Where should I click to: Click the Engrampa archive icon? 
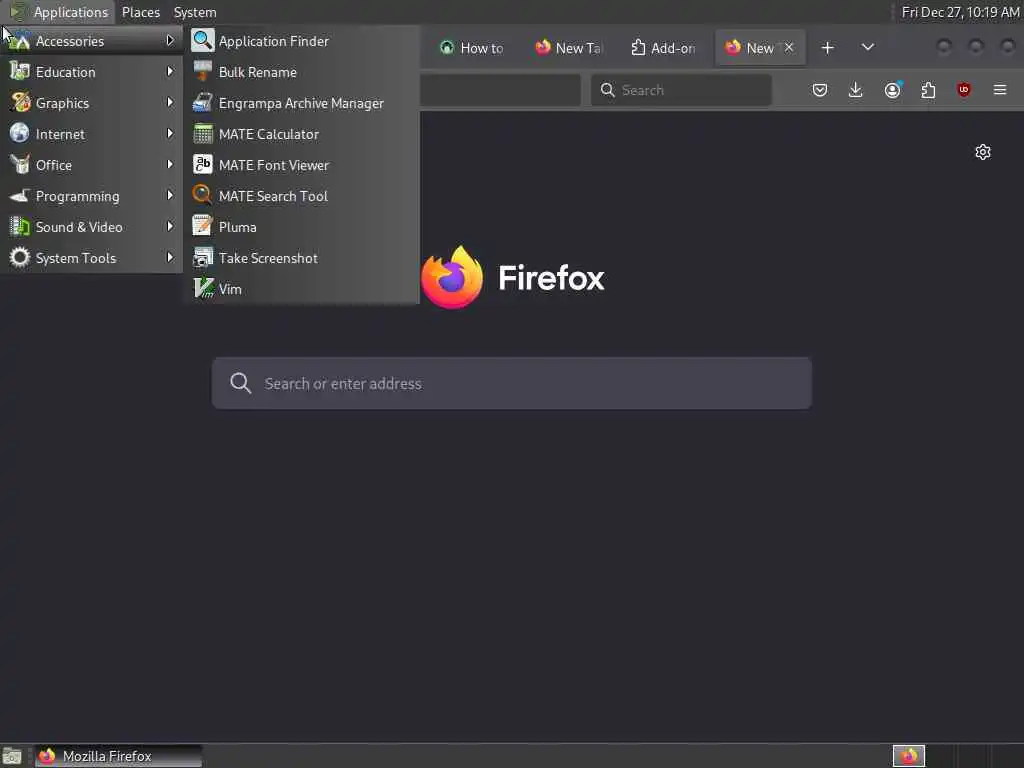coord(202,103)
